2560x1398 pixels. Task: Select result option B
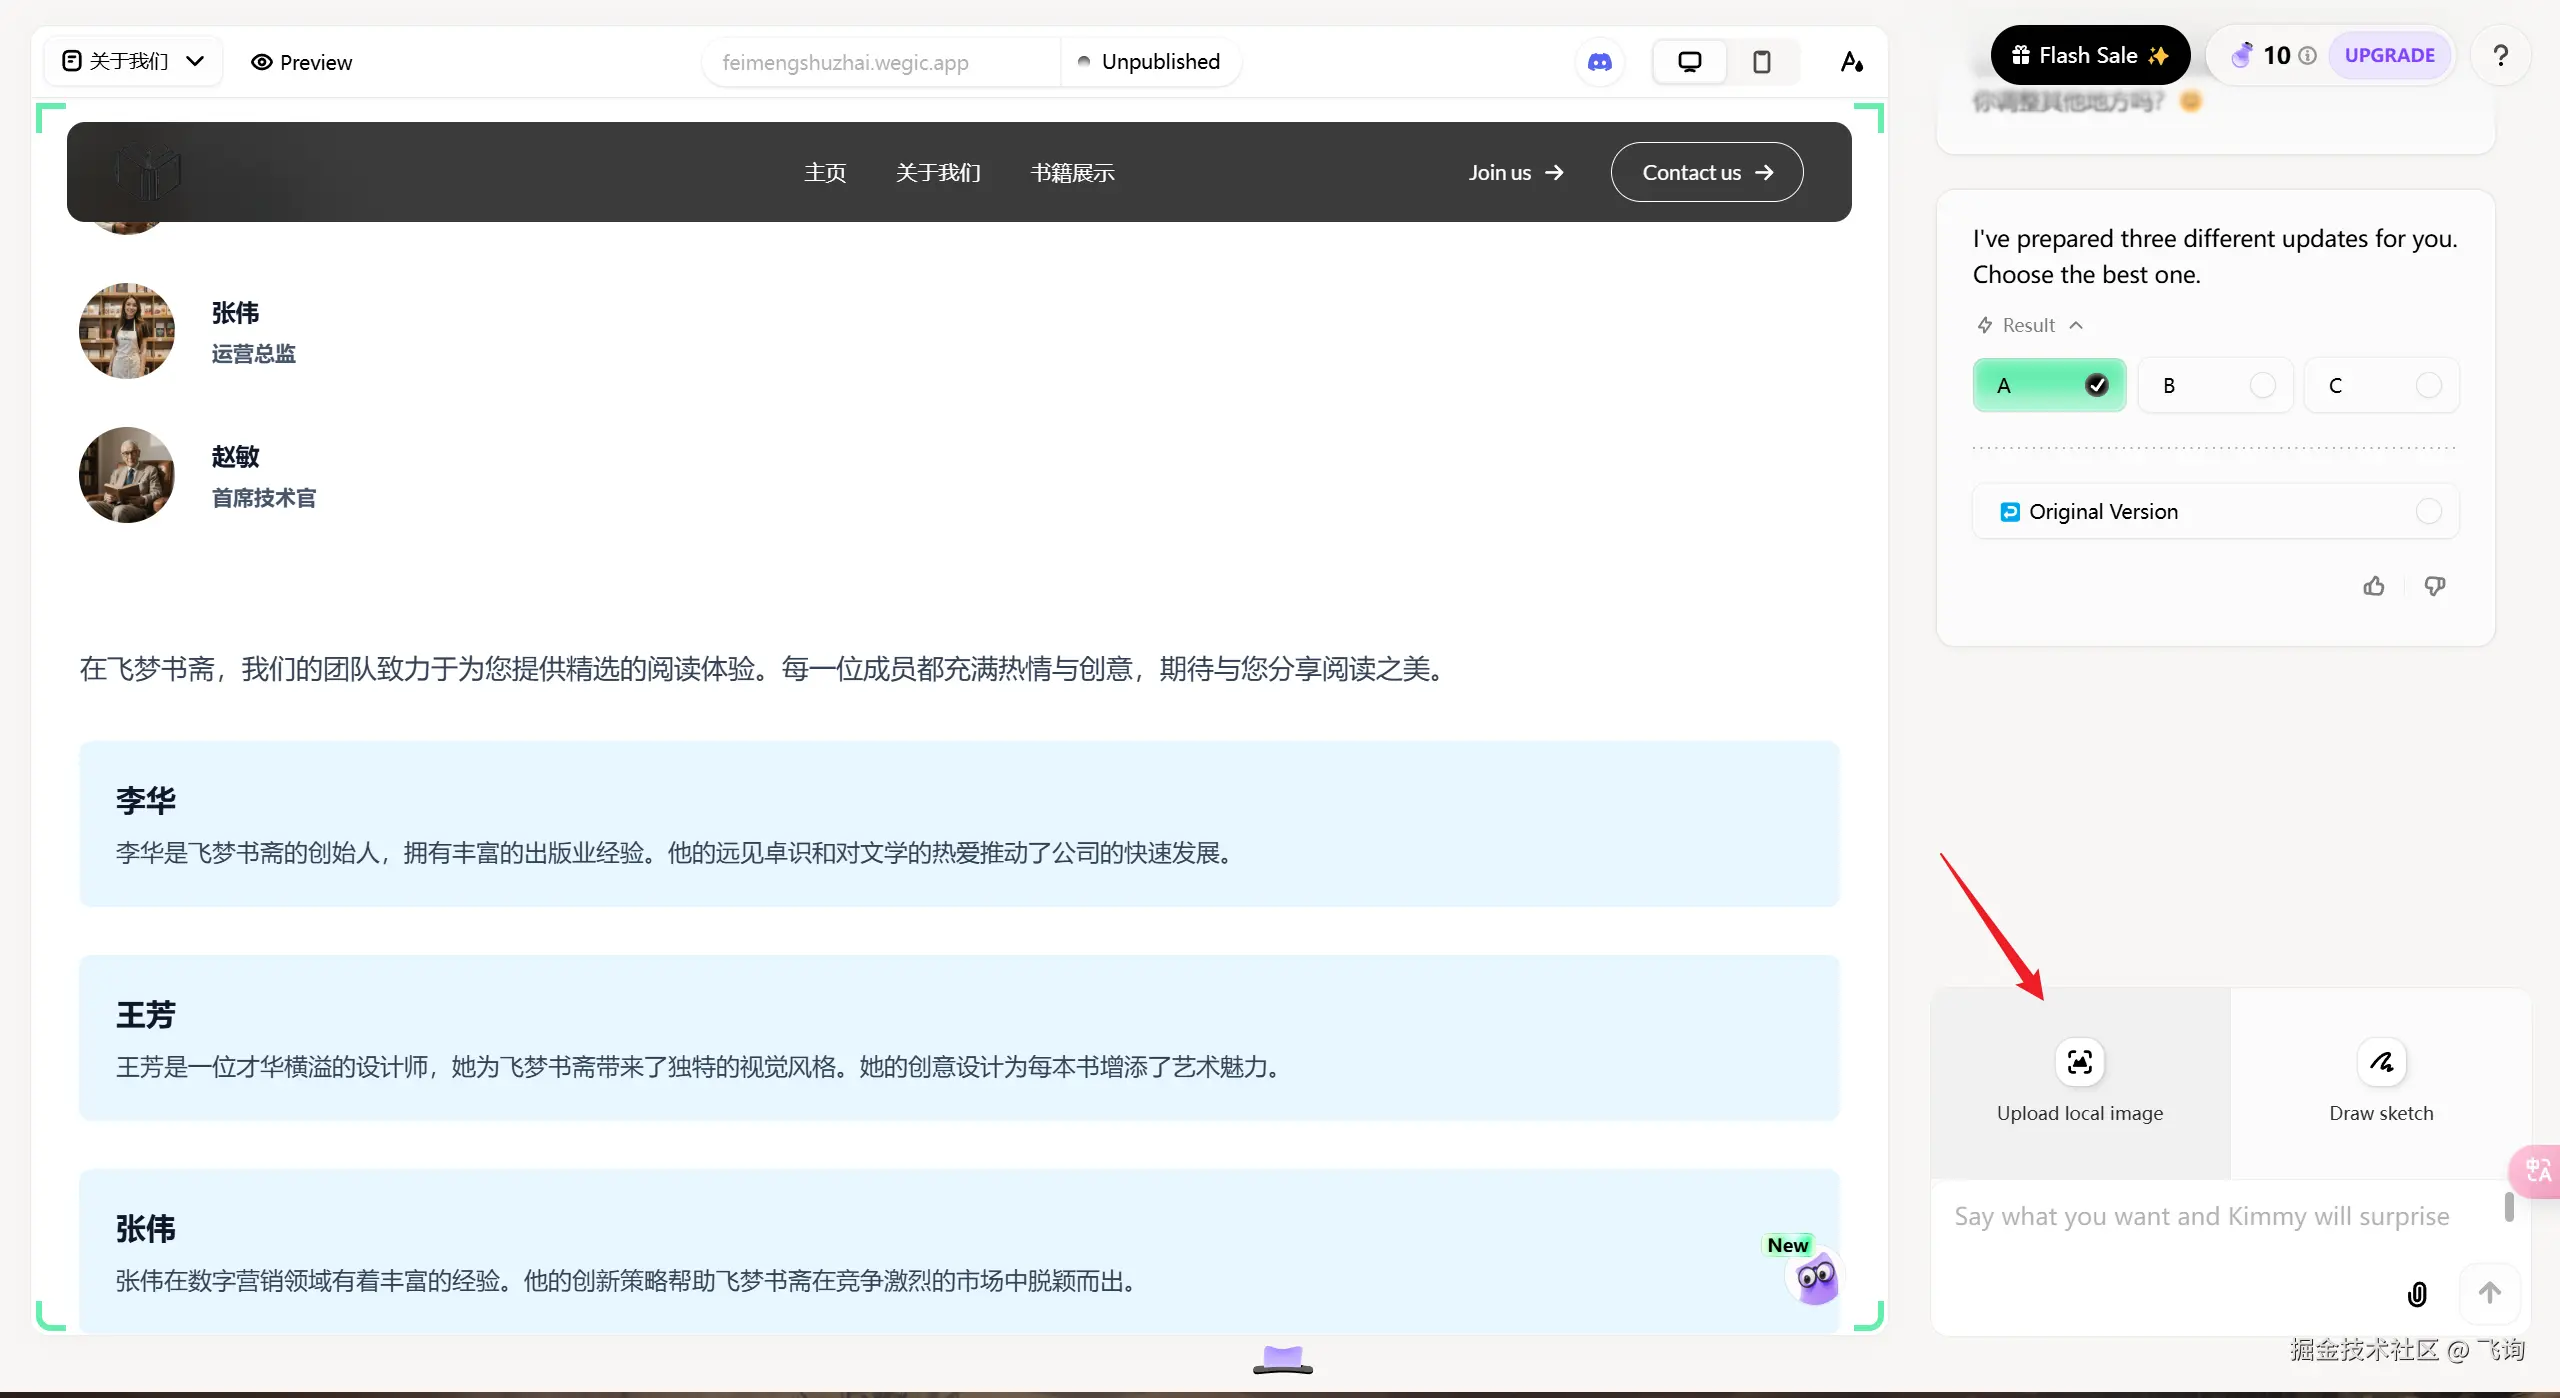coord(2215,386)
